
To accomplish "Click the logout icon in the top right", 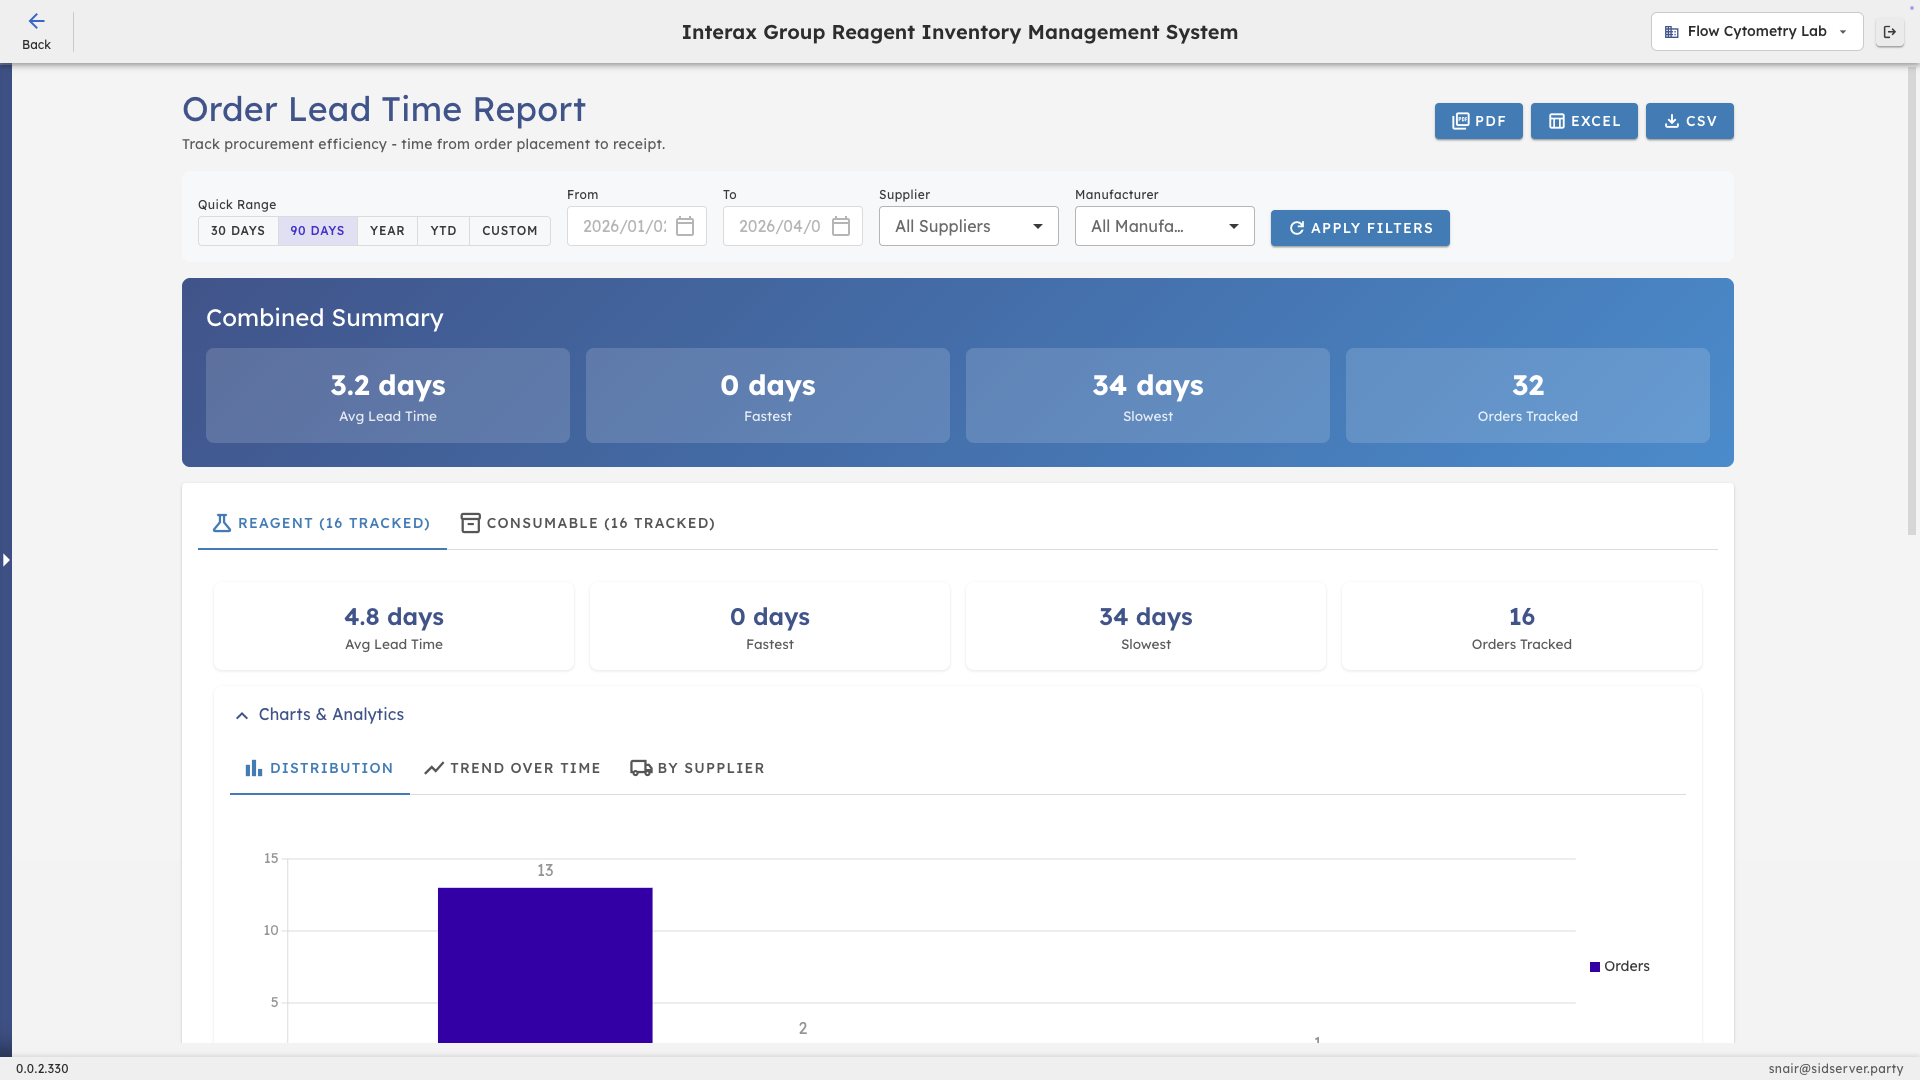I will coord(1892,31).
